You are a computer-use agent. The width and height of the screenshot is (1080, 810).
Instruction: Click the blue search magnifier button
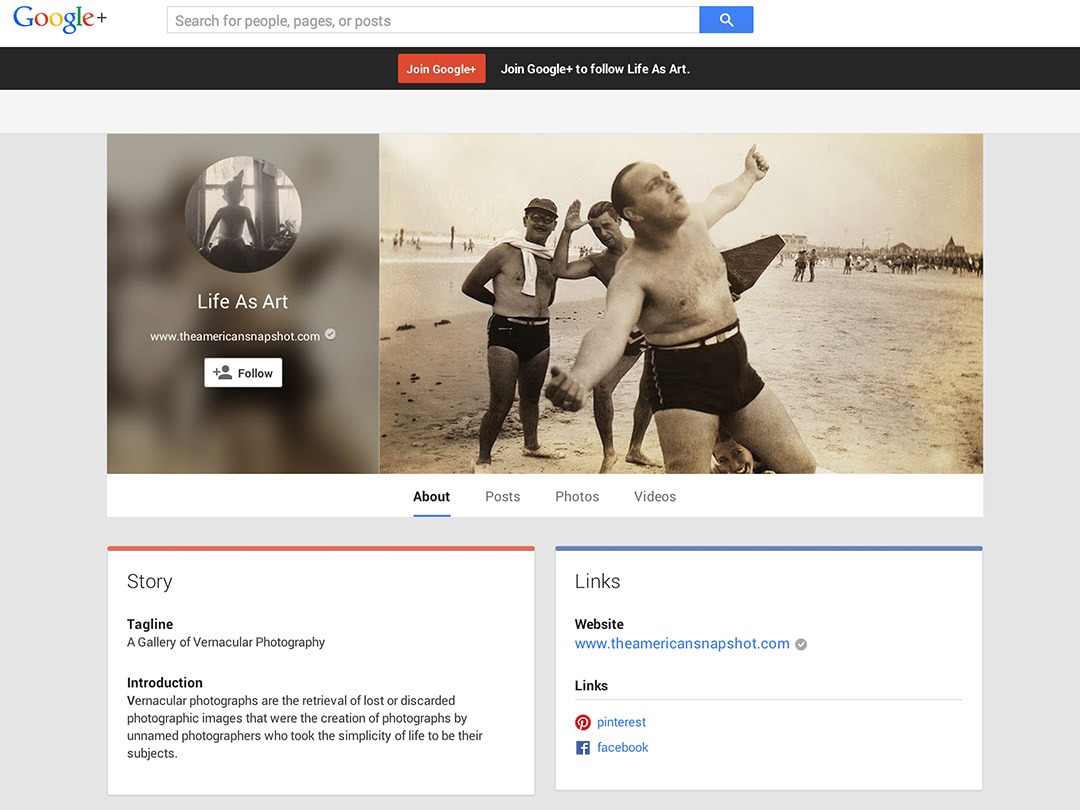[x=726, y=20]
